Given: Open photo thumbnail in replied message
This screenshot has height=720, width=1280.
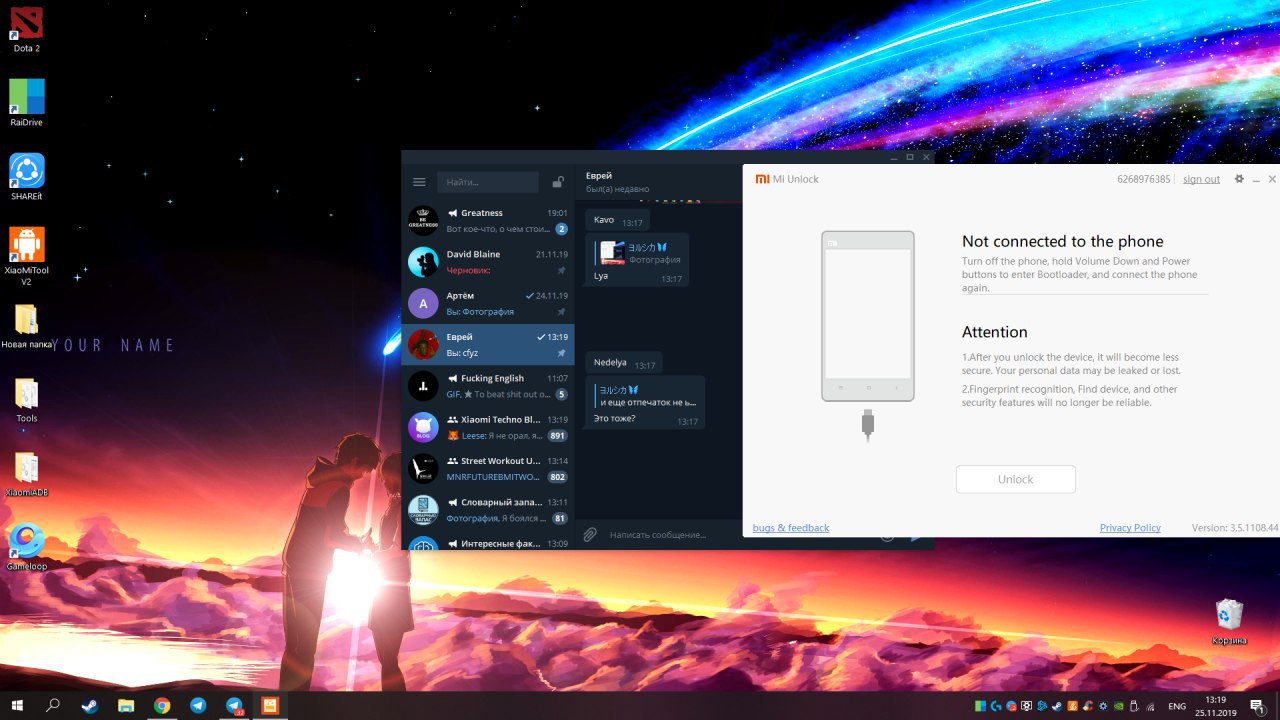Looking at the screenshot, I should [612, 253].
